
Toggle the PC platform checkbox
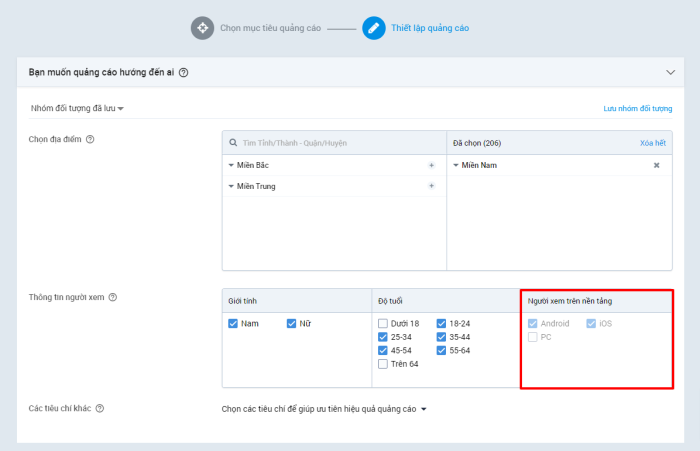pos(533,337)
